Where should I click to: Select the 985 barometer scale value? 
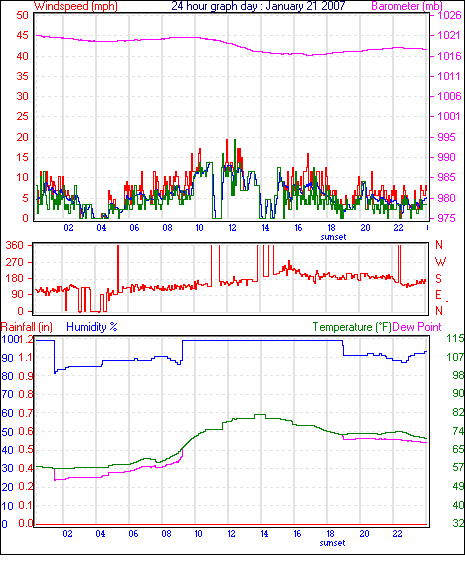tap(446, 177)
